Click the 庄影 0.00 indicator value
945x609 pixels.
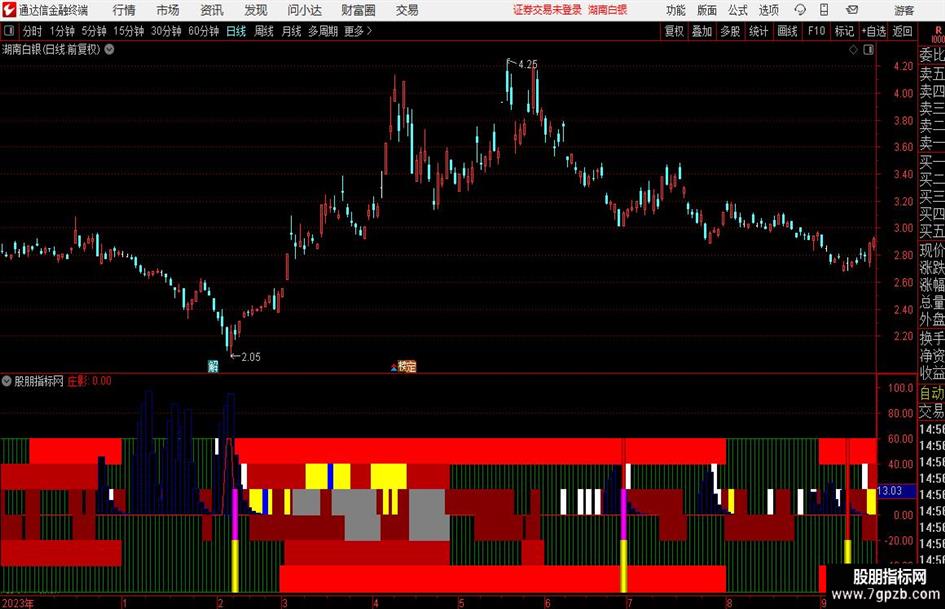click(89, 381)
